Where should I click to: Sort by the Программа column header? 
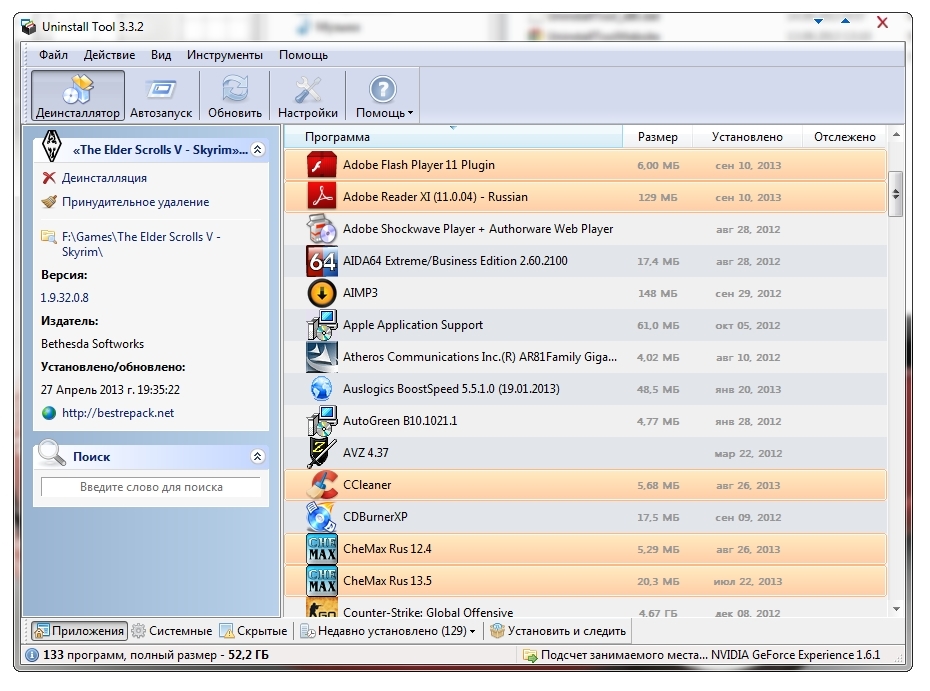click(453, 137)
